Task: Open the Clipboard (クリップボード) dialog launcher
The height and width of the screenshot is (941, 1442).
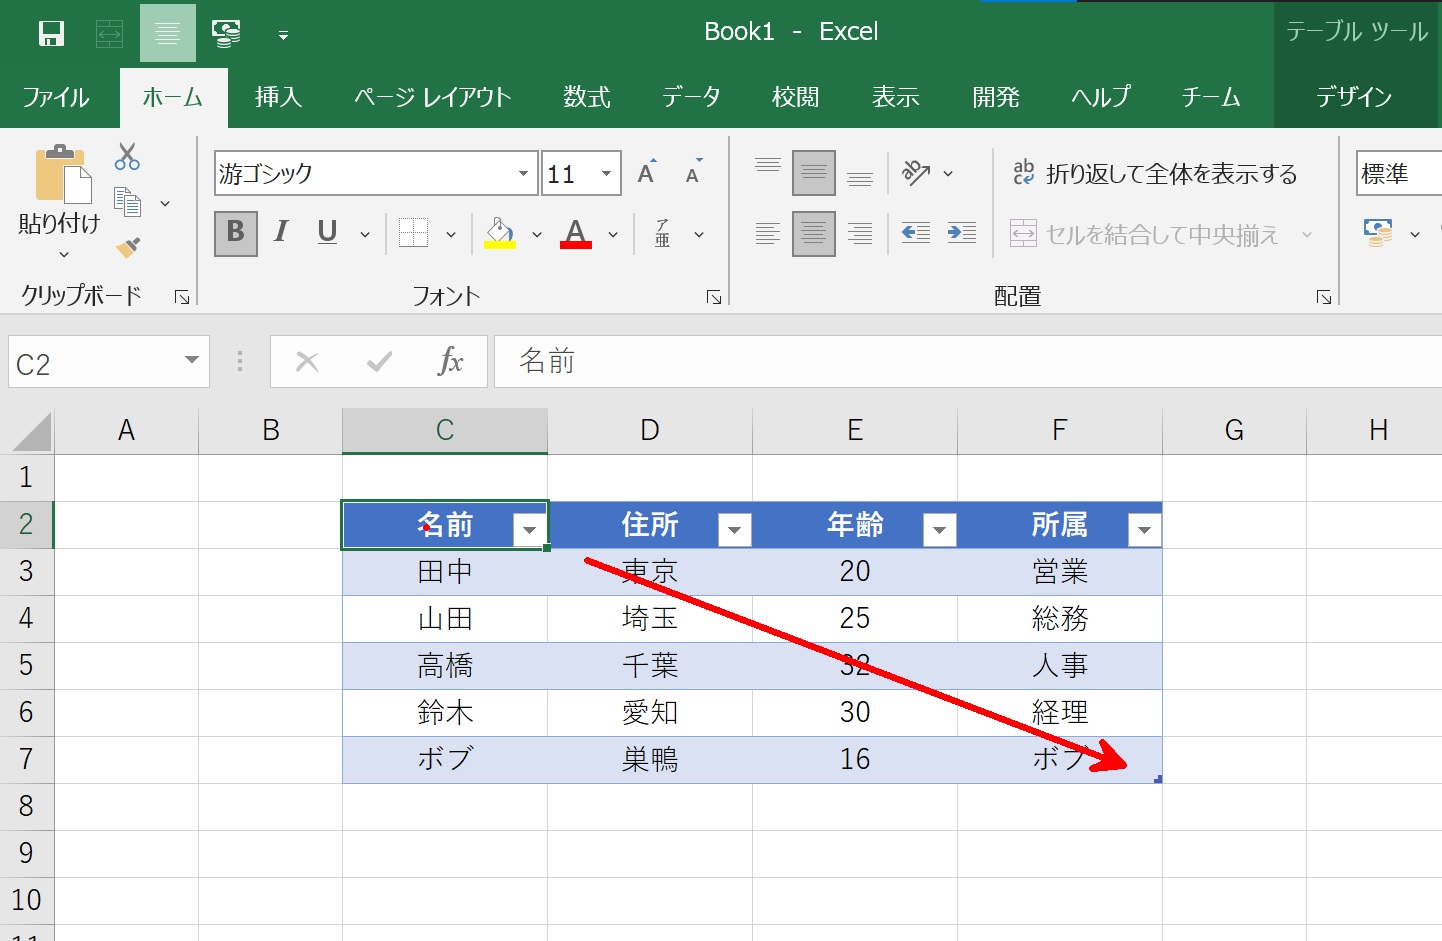Action: (x=182, y=297)
